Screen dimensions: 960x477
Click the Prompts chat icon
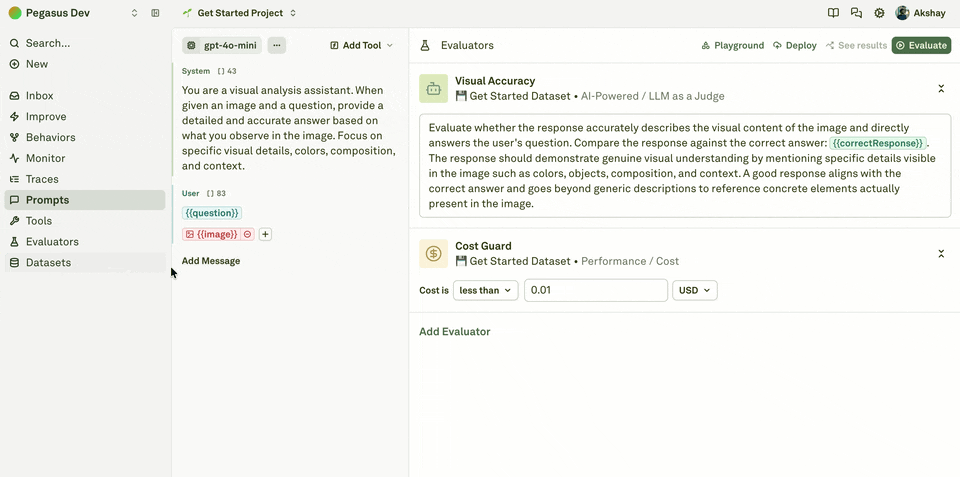[x=15, y=200]
